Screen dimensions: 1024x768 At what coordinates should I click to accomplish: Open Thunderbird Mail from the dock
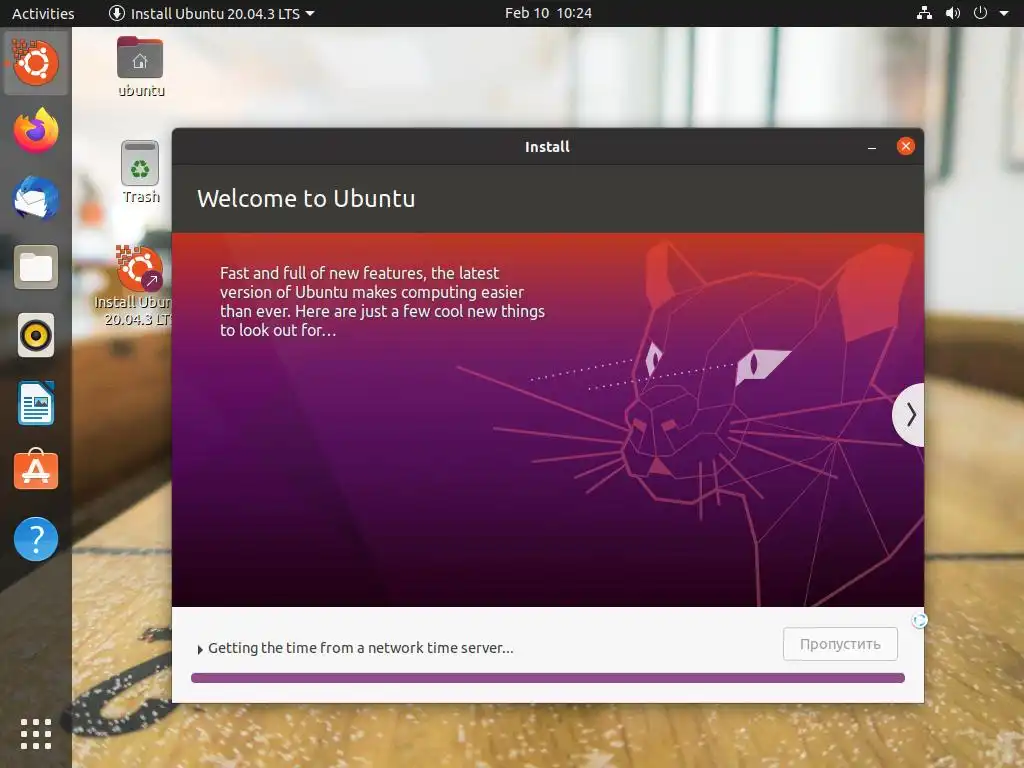(x=36, y=199)
